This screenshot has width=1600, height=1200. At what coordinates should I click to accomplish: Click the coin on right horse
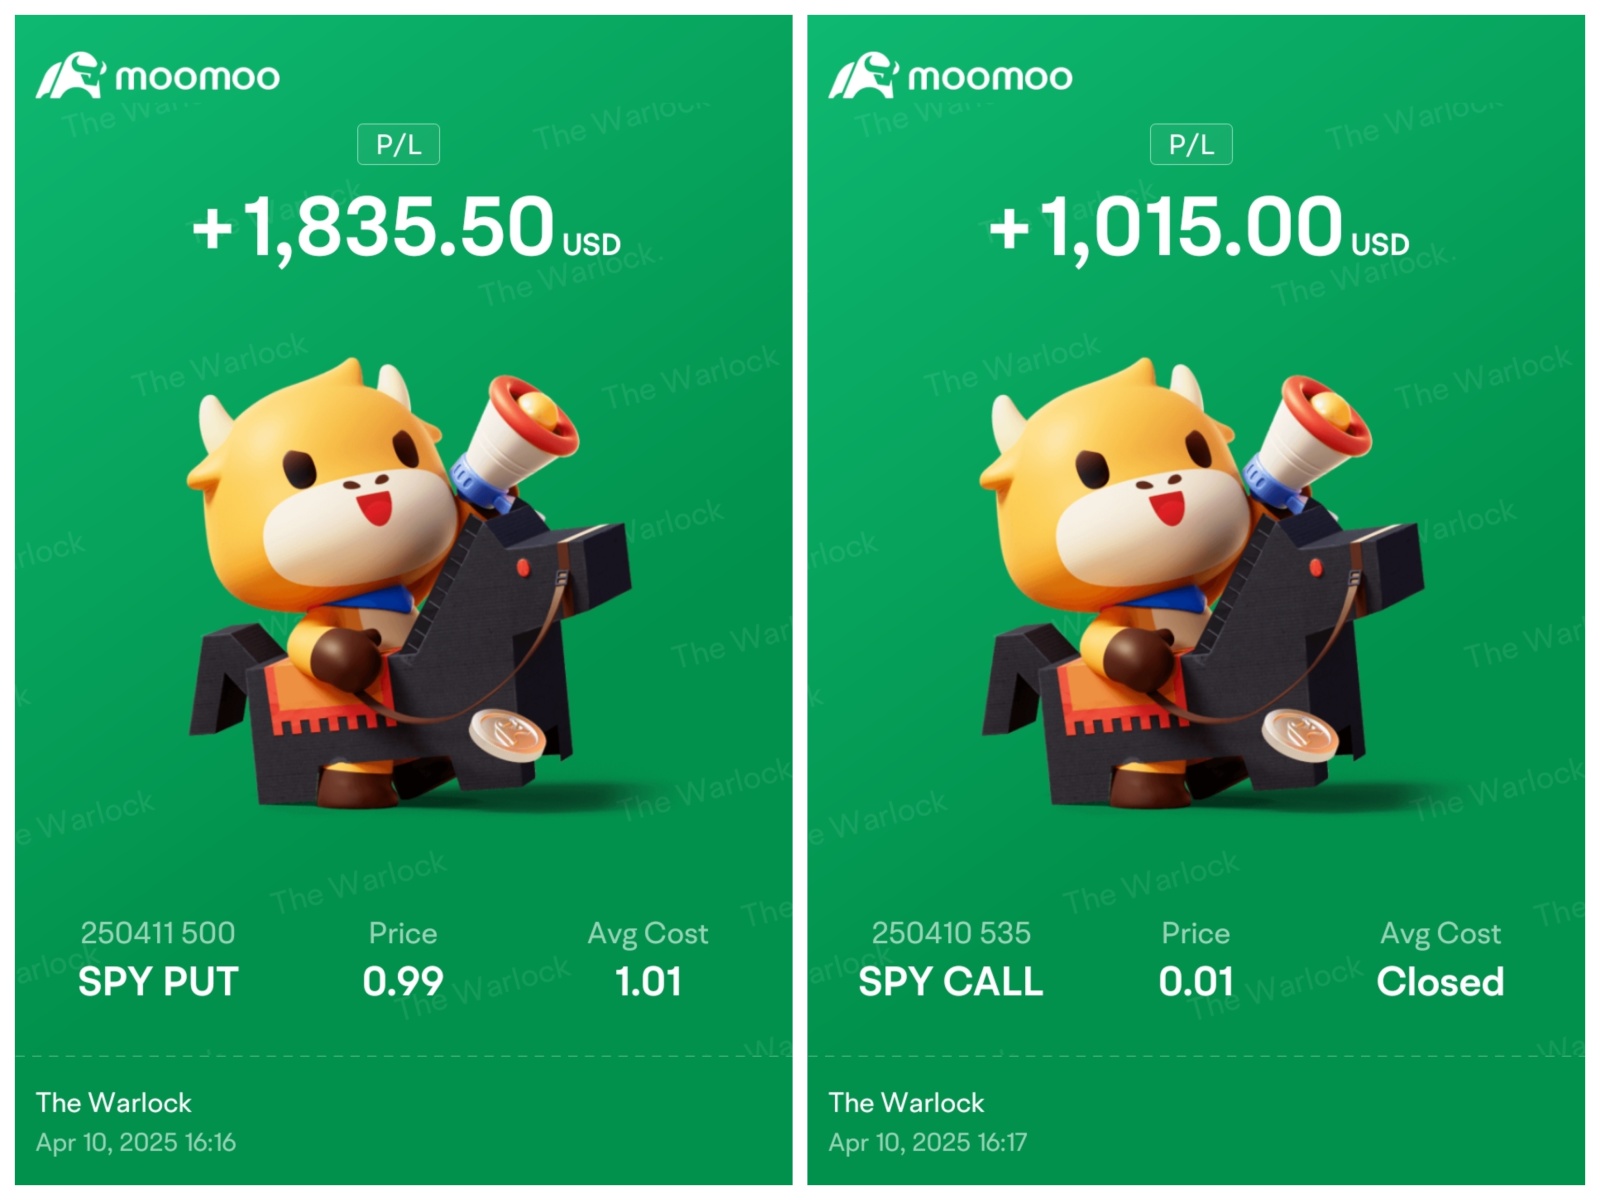click(1300, 735)
